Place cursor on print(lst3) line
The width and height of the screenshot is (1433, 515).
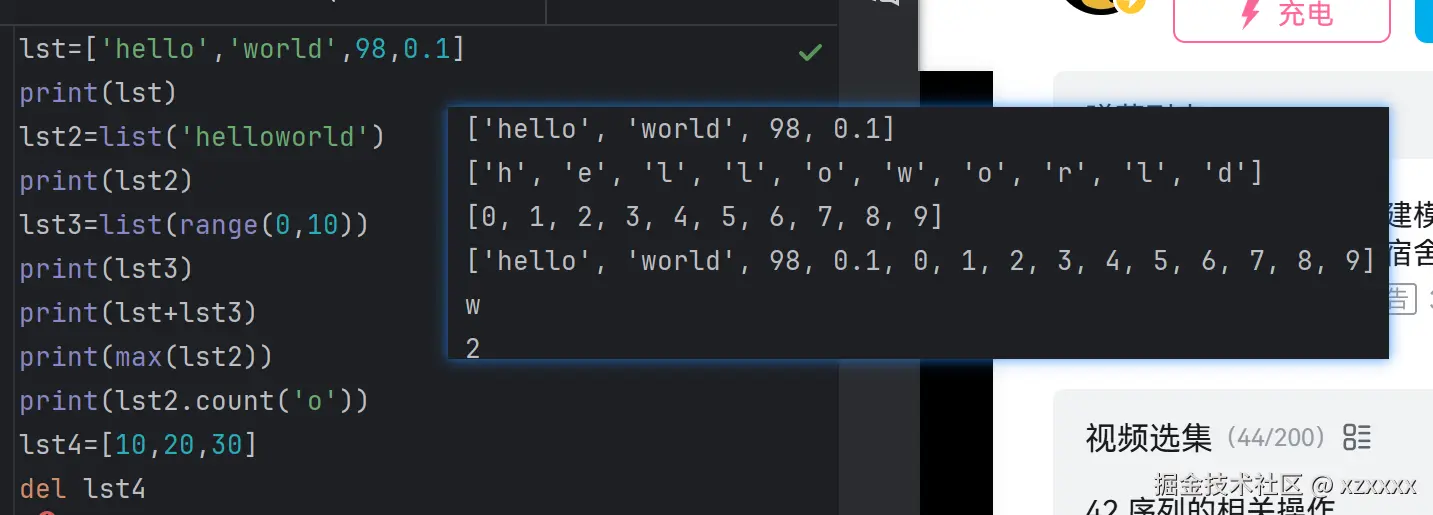click(106, 268)
